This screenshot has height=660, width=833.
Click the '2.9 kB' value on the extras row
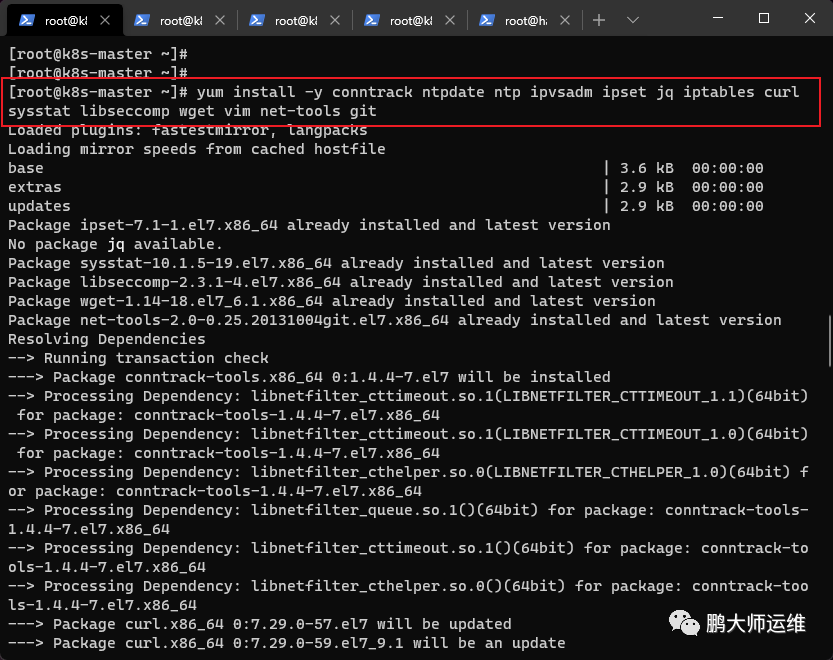[x=647, y=187]
